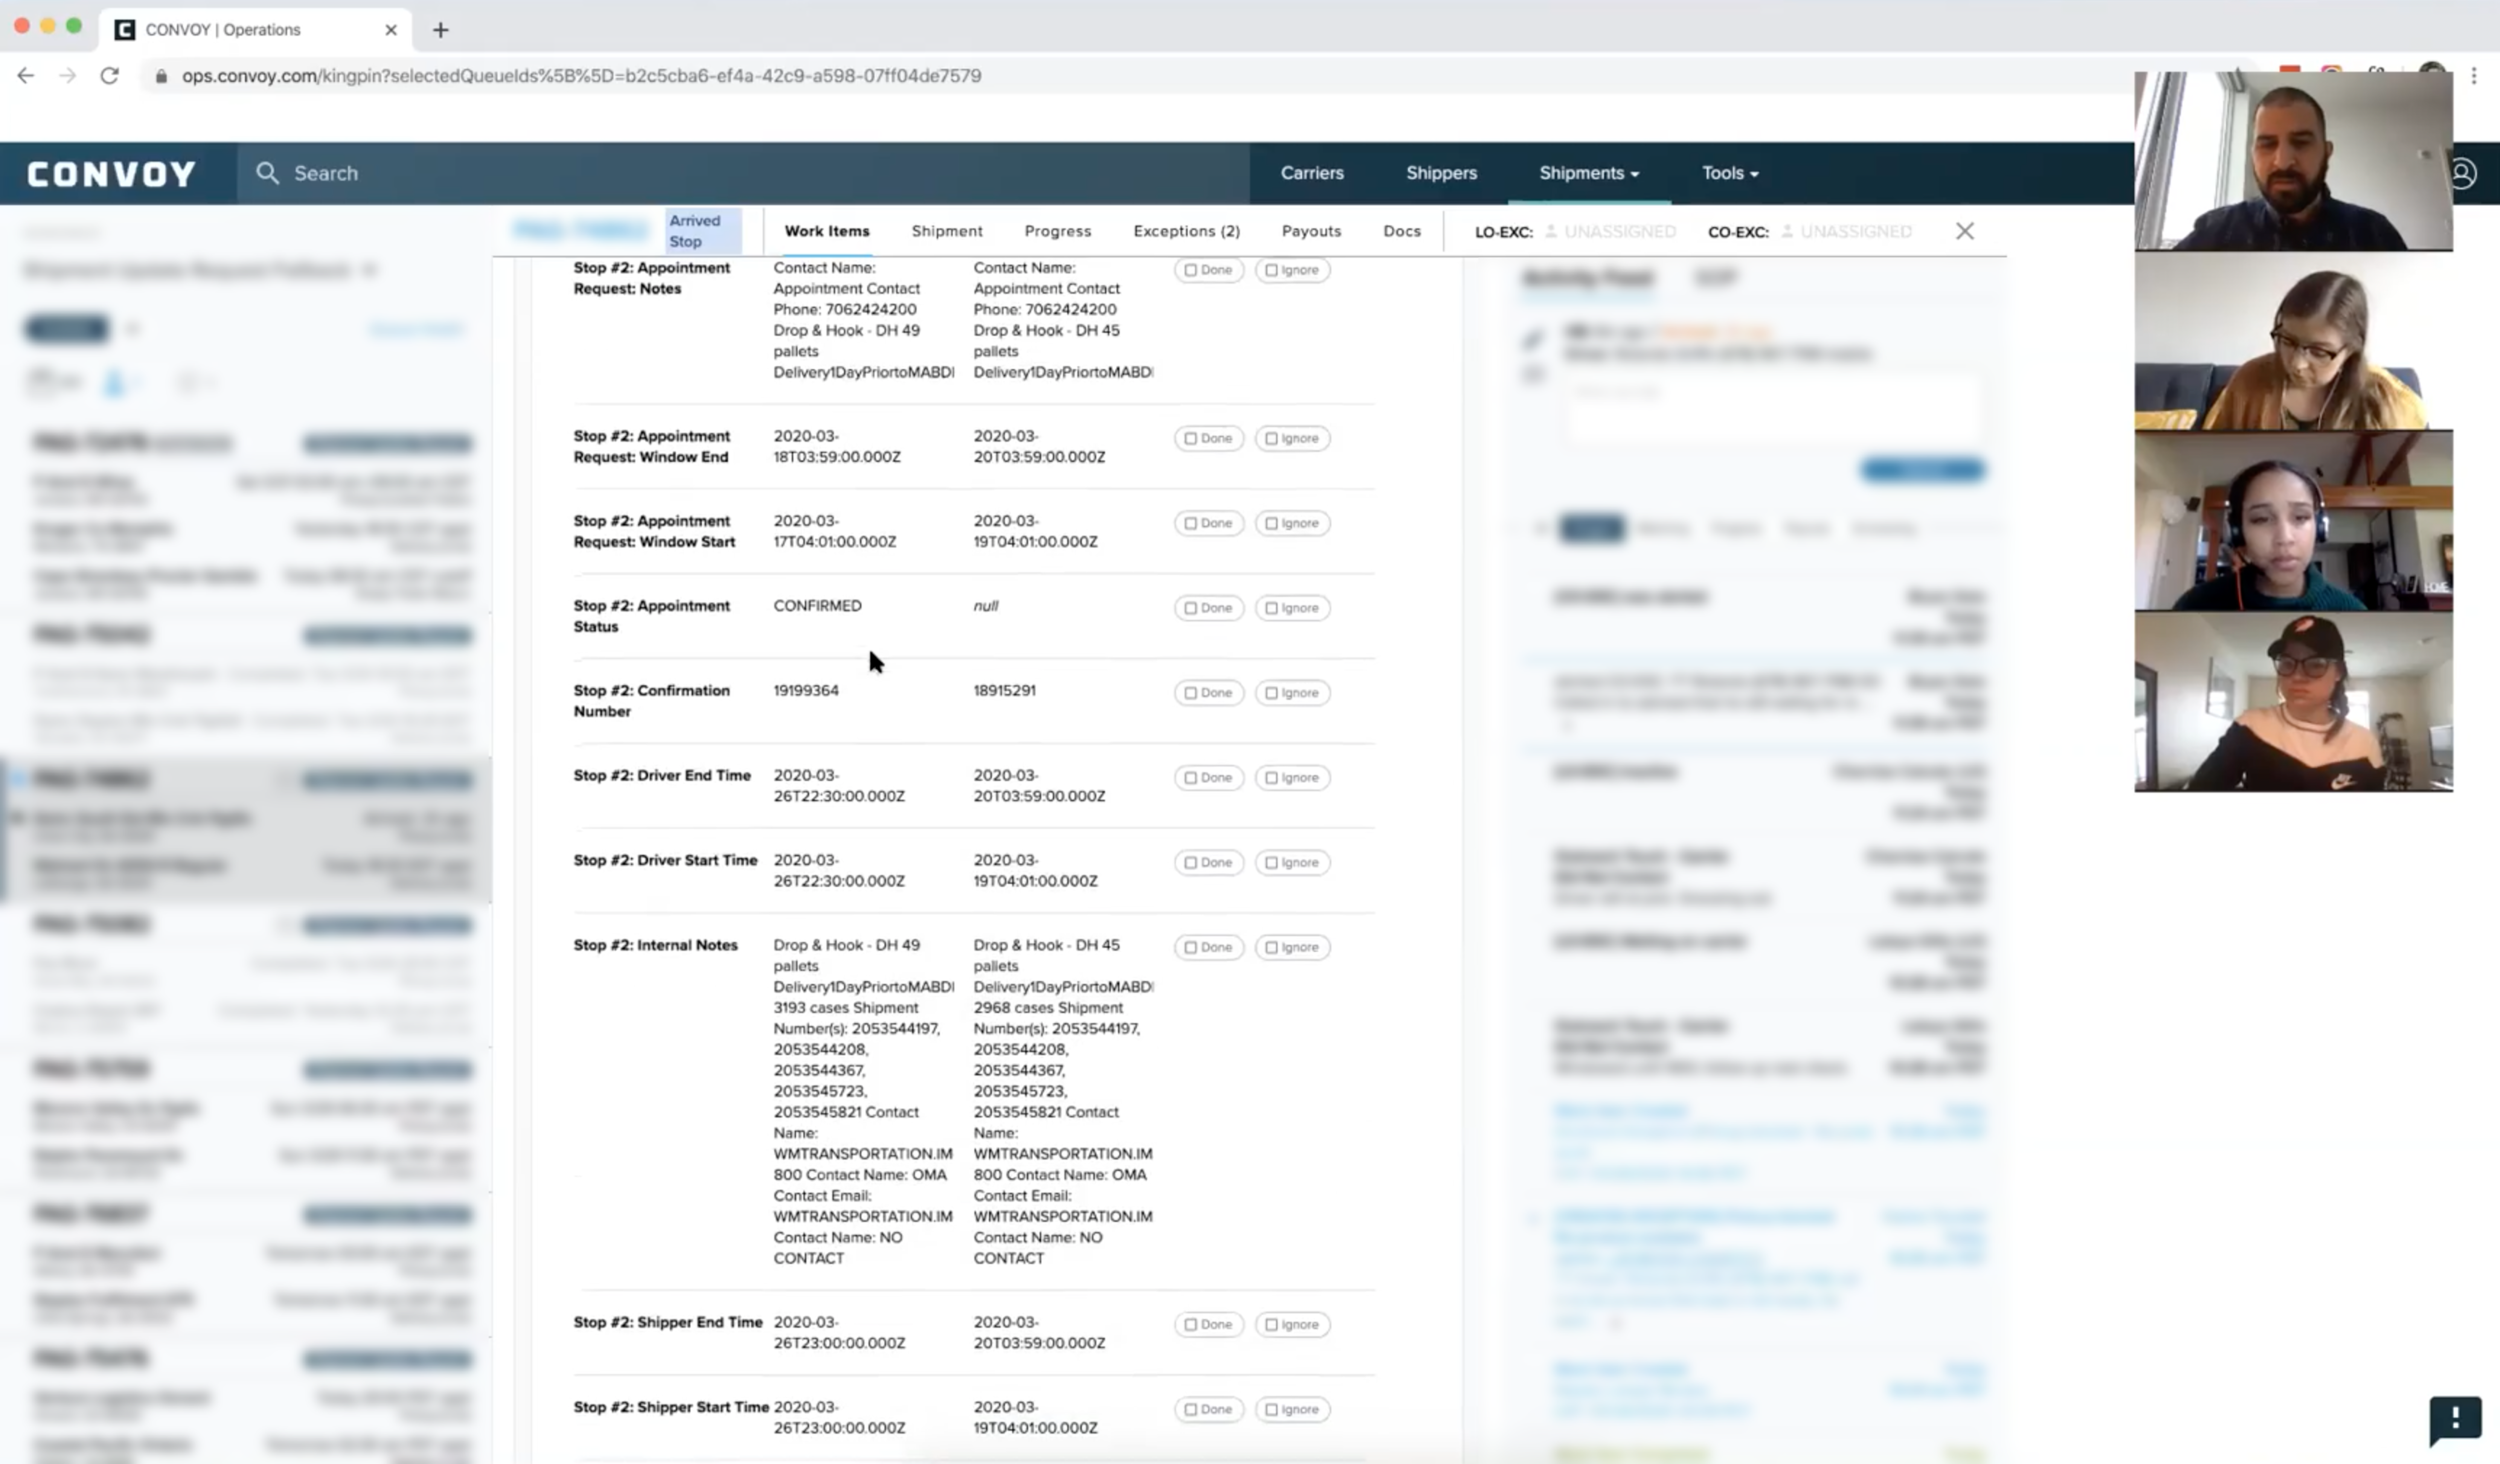Click the search magnifier icon in Convoy header
The width and height of the screenshot is (2500, 1464).
pyautogui.click(x=267, y=173)
